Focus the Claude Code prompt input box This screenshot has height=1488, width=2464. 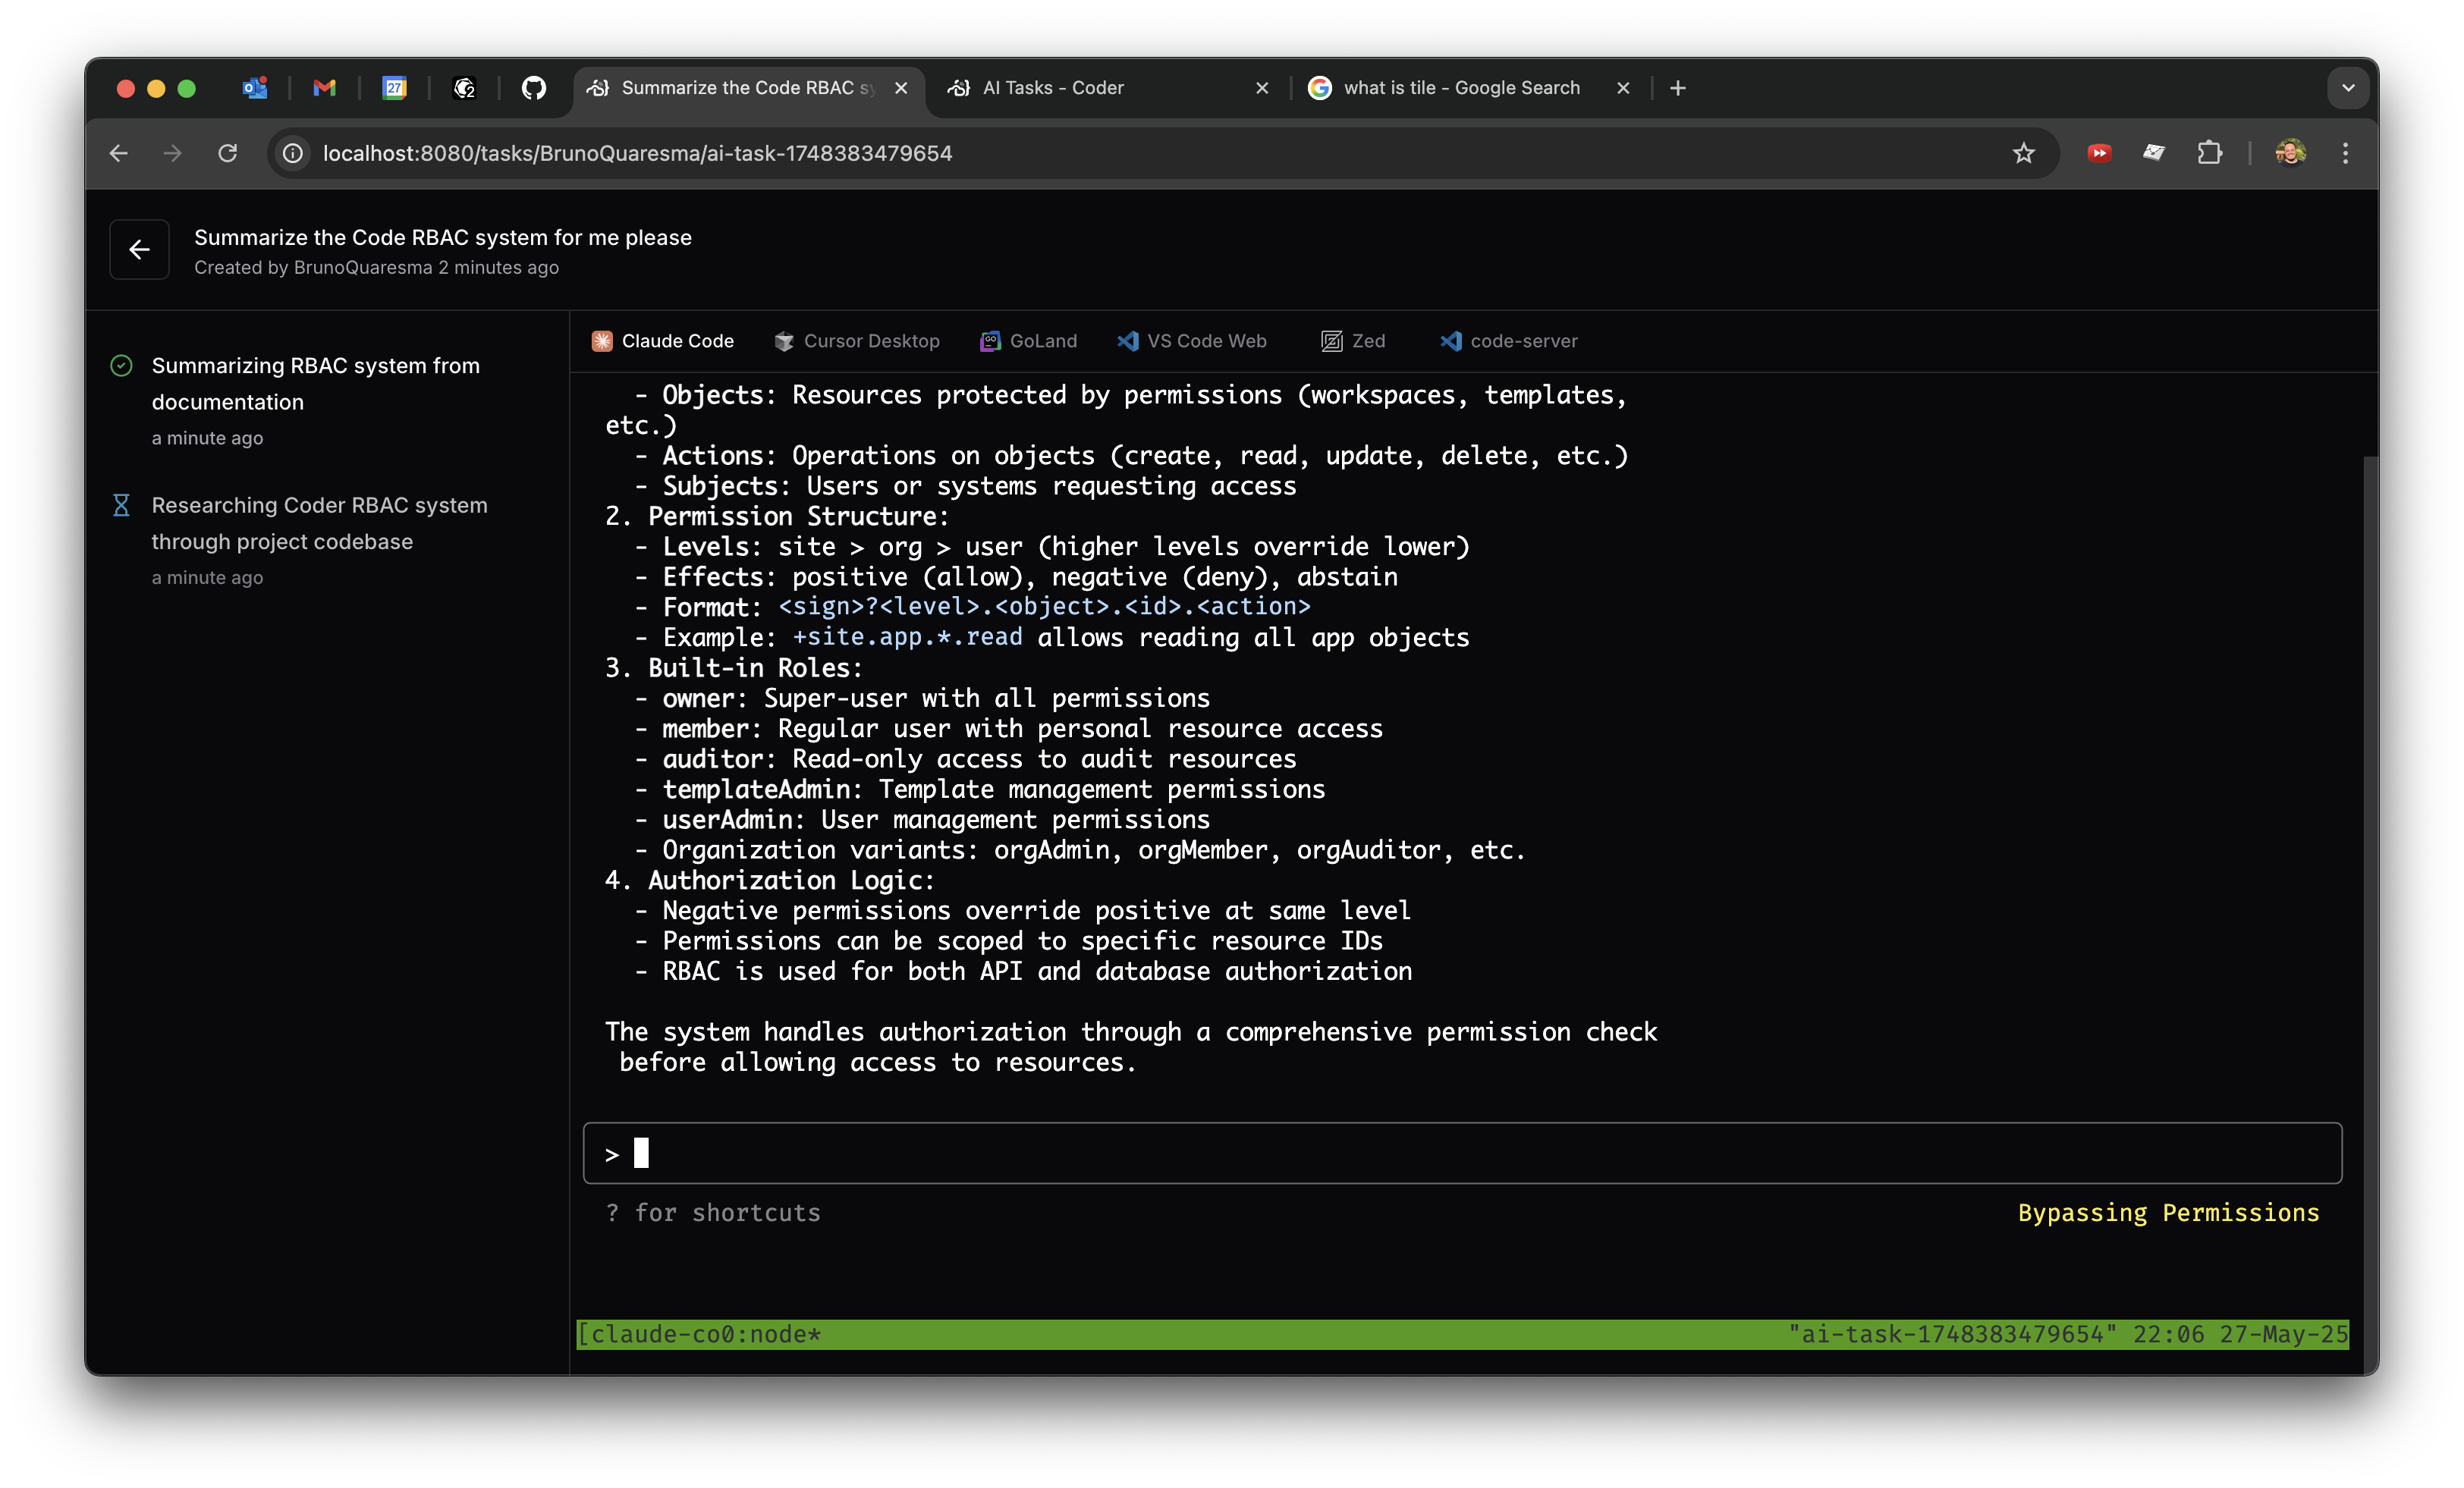(1460, 1153)
